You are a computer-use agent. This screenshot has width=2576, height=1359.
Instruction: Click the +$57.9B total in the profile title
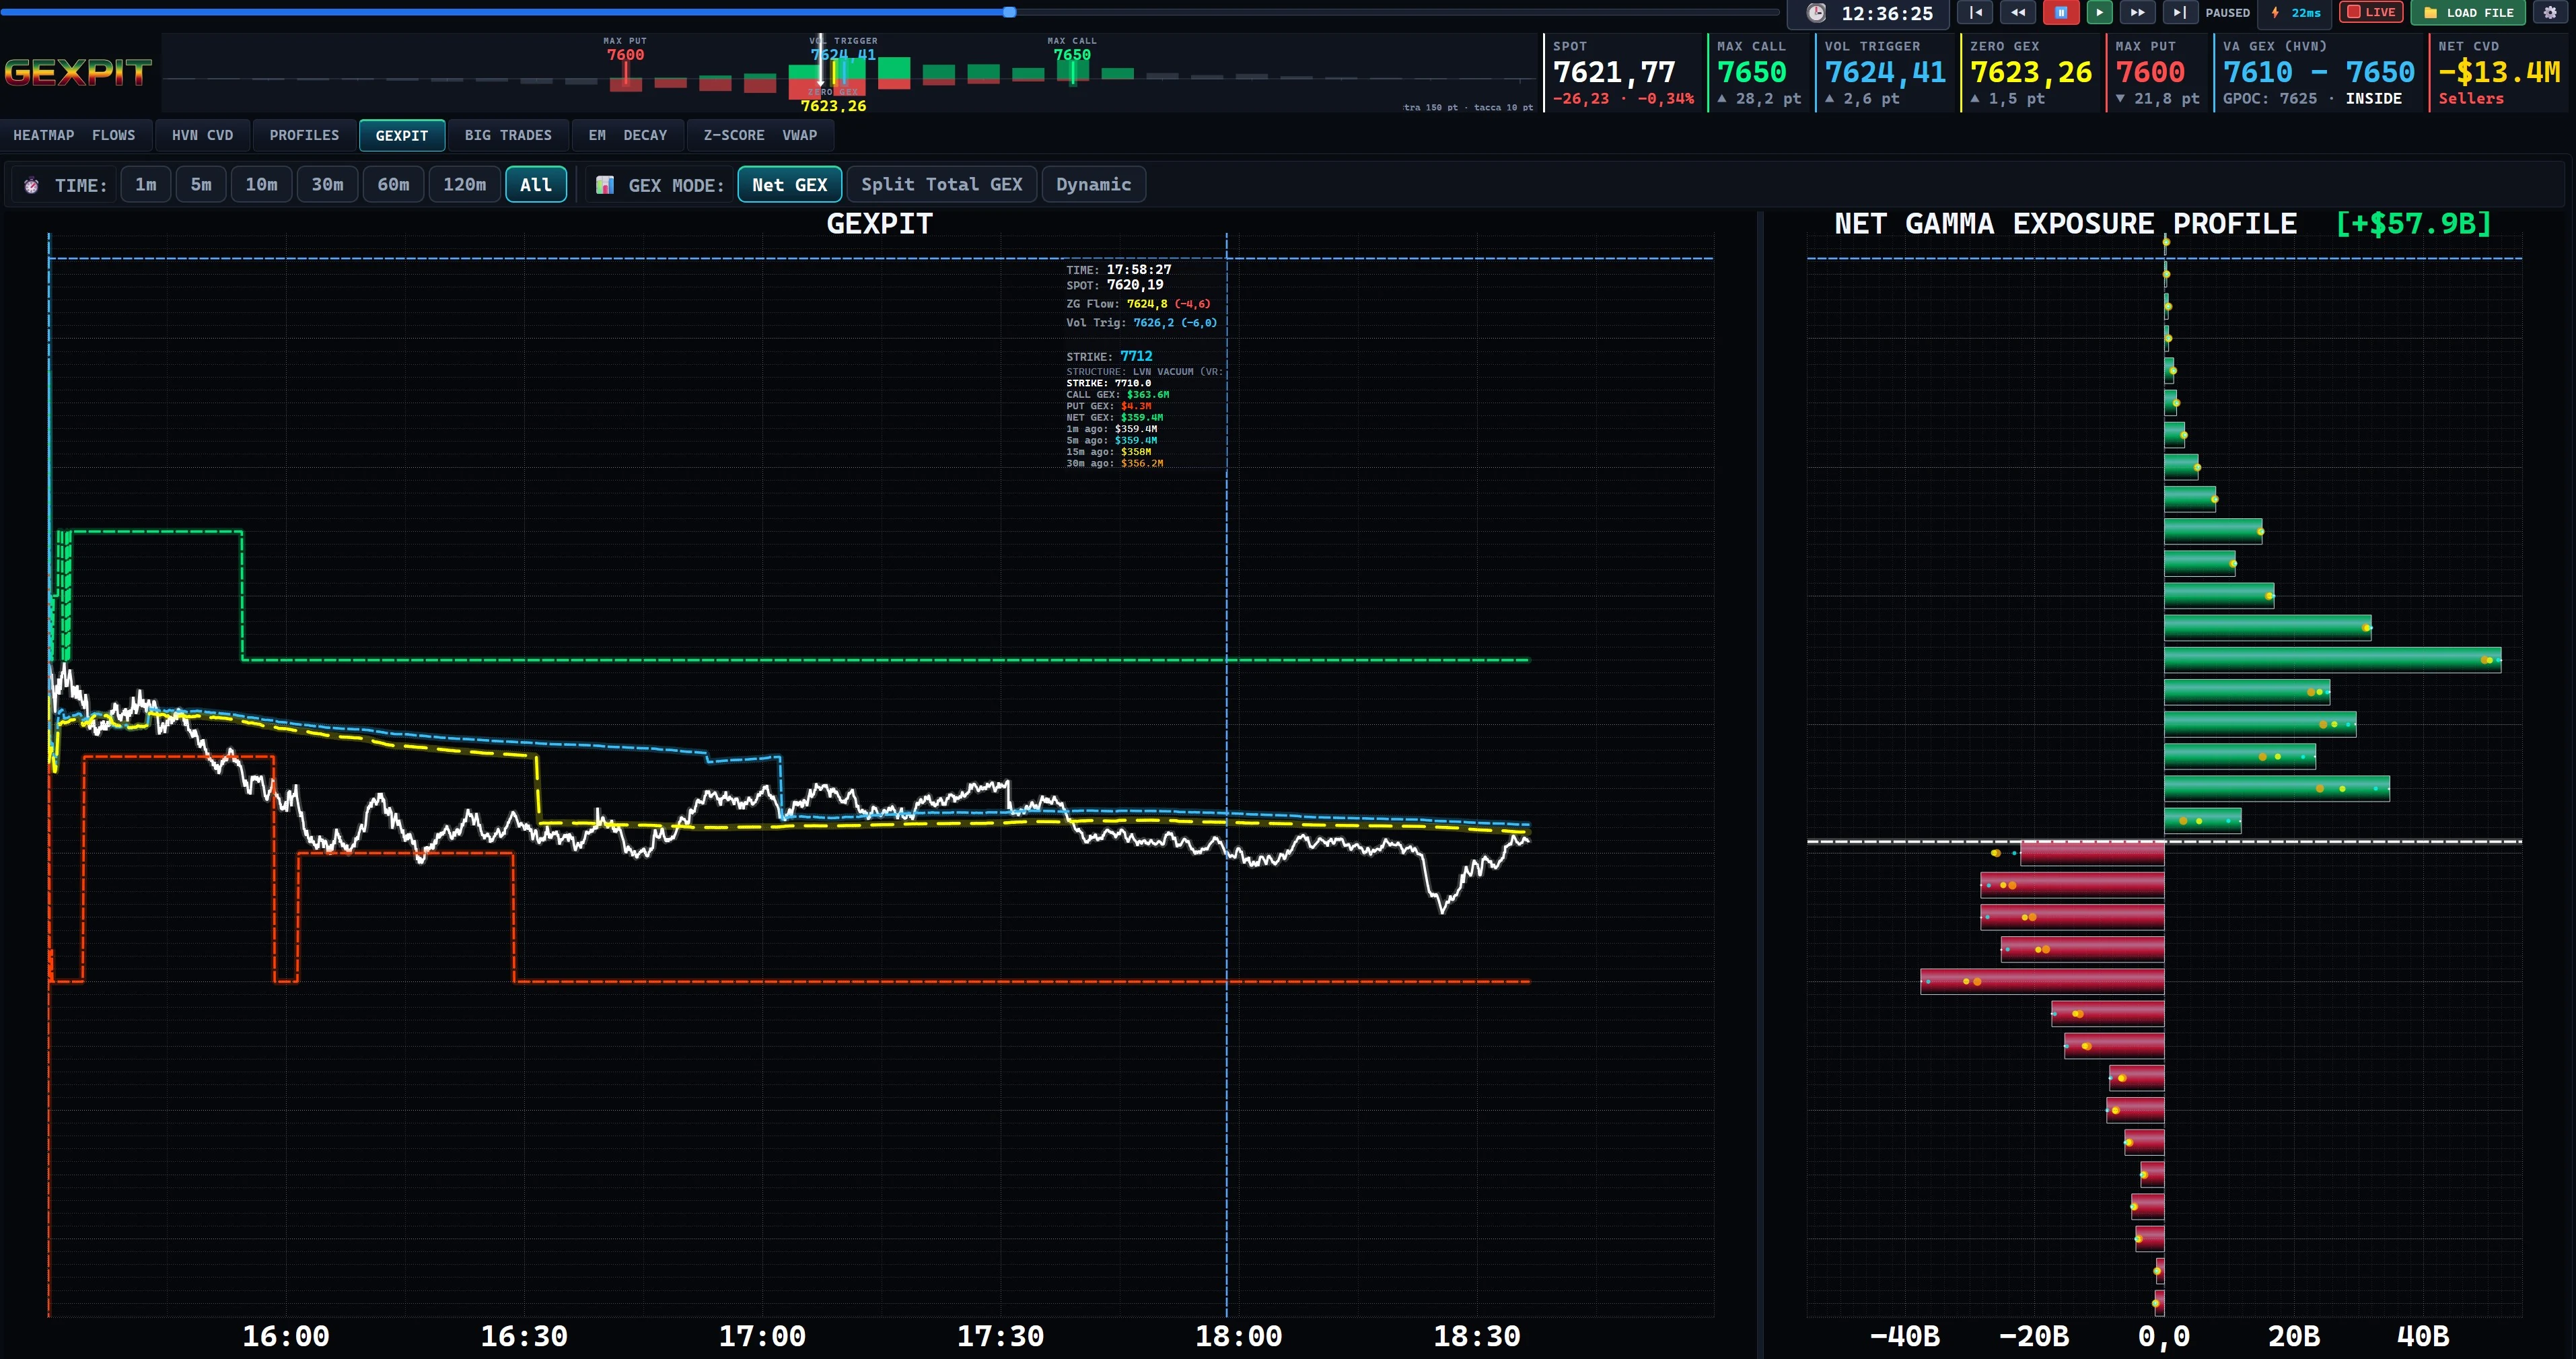point(2413,223)
